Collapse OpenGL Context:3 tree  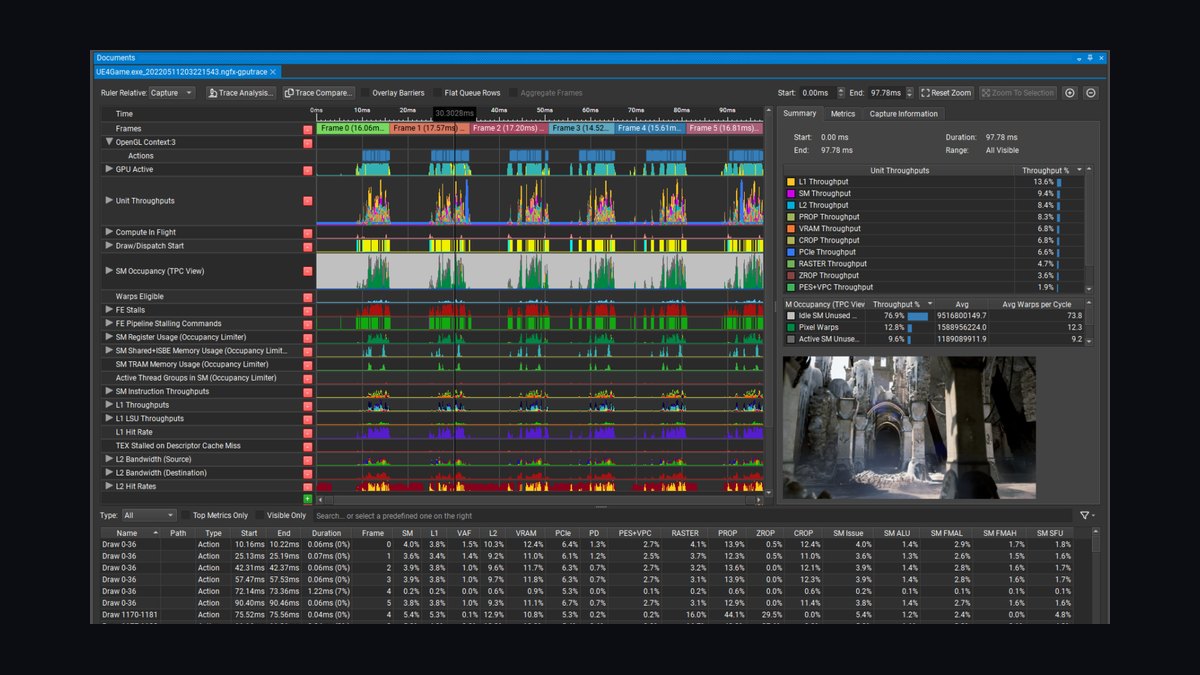[x=109, y=142]
